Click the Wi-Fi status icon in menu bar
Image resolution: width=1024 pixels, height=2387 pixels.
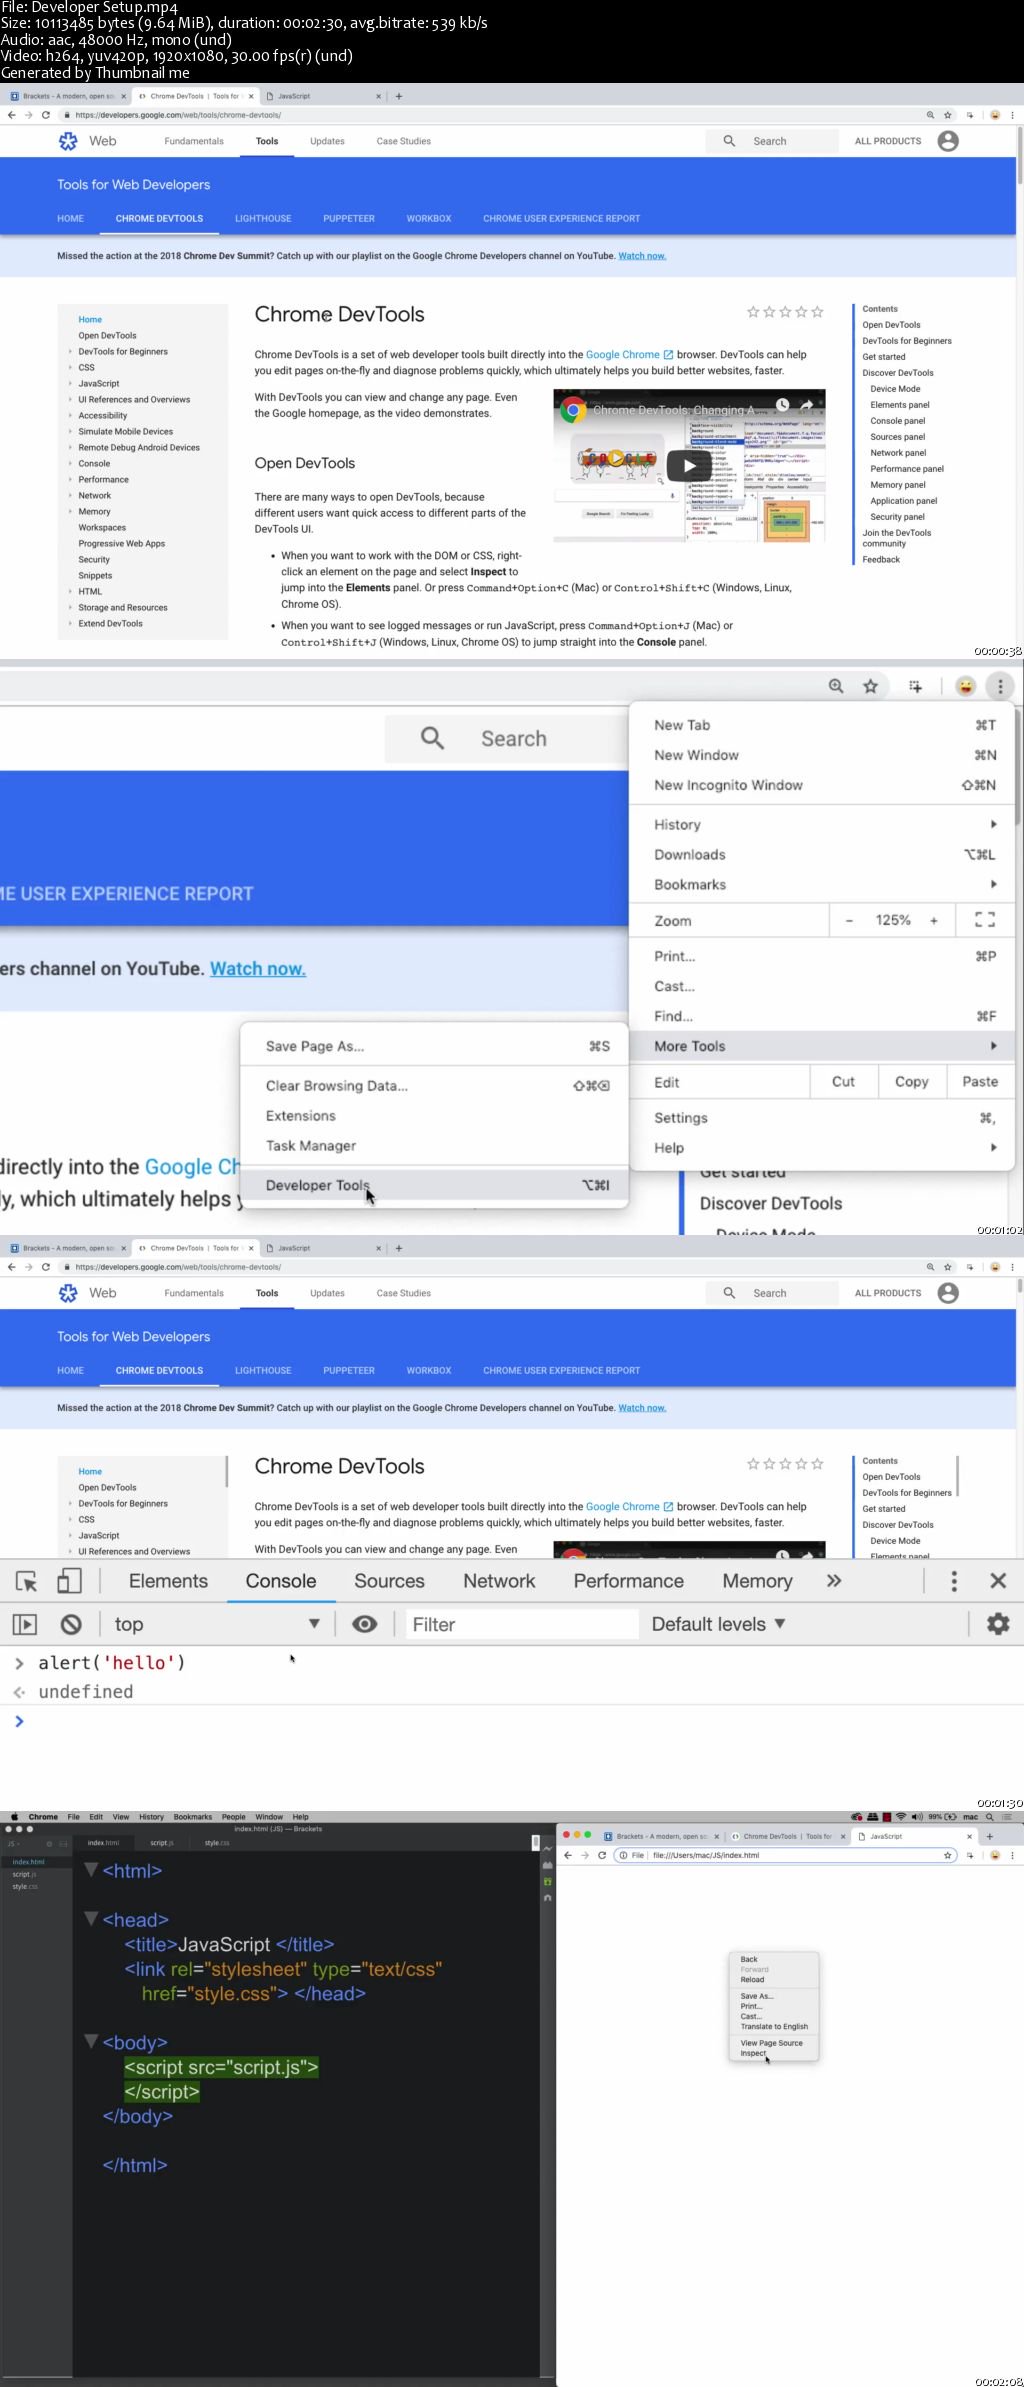(900, 1817)
